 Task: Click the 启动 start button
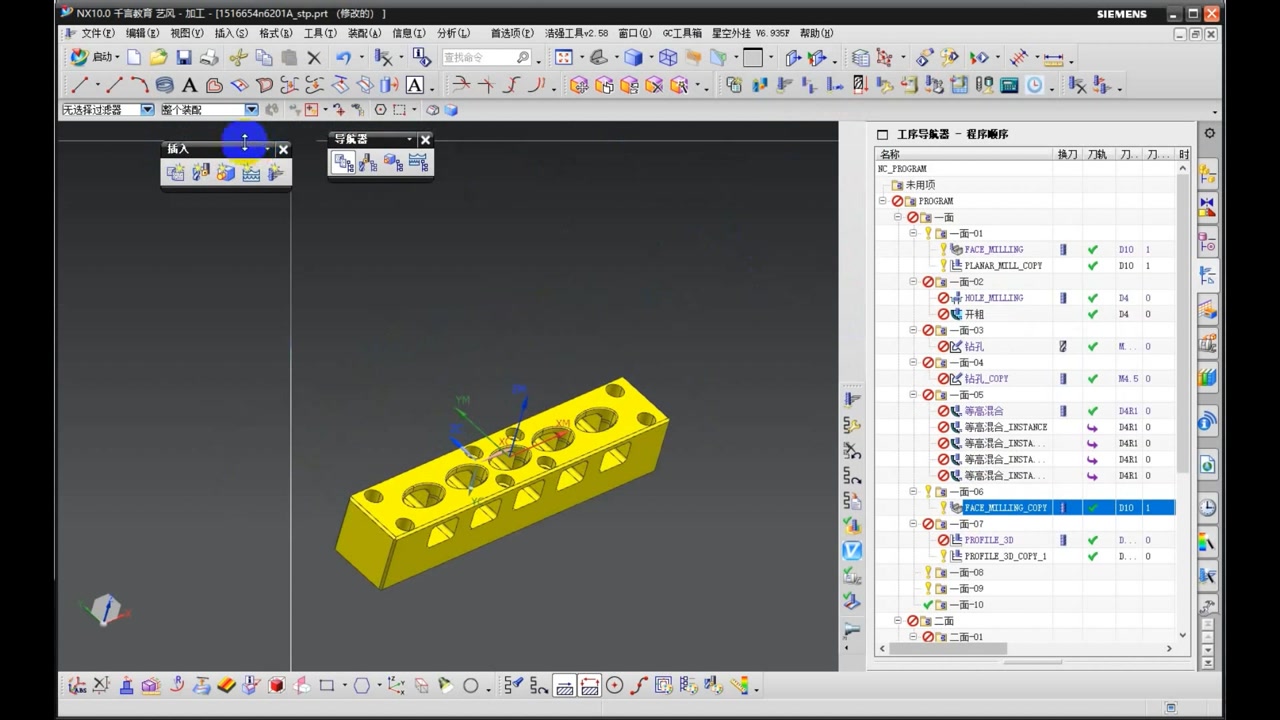pyautogui.click(x=94, y=58)
